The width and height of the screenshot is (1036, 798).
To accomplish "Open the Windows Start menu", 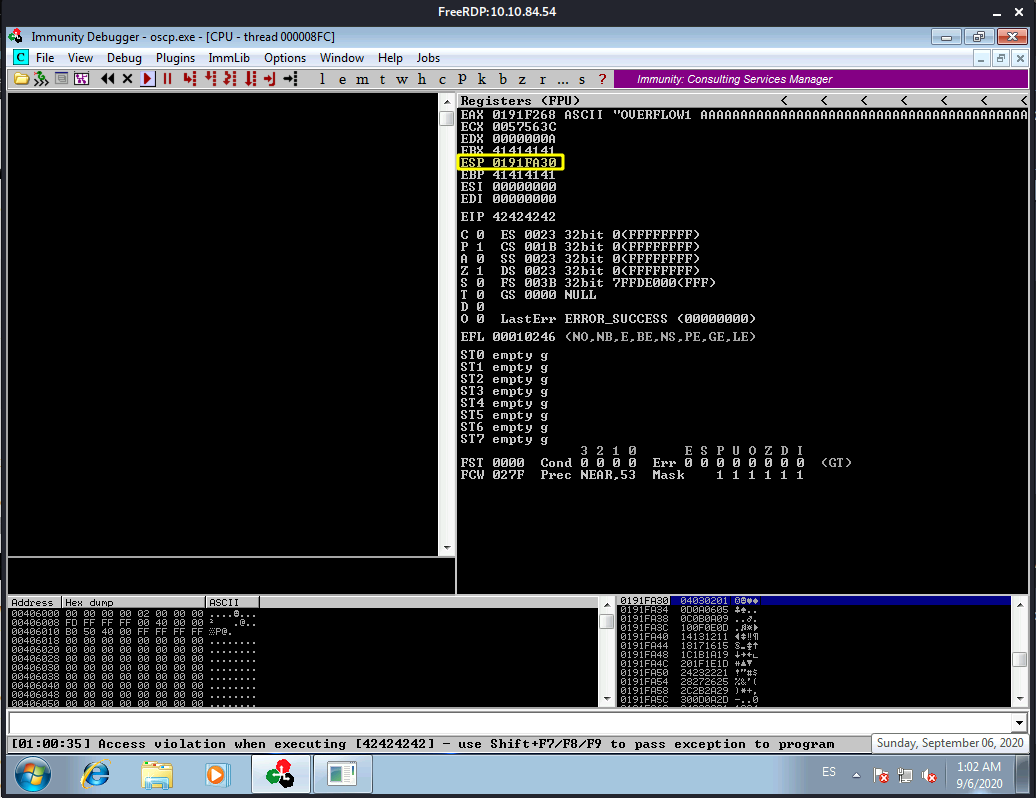I will coord(32,774).
